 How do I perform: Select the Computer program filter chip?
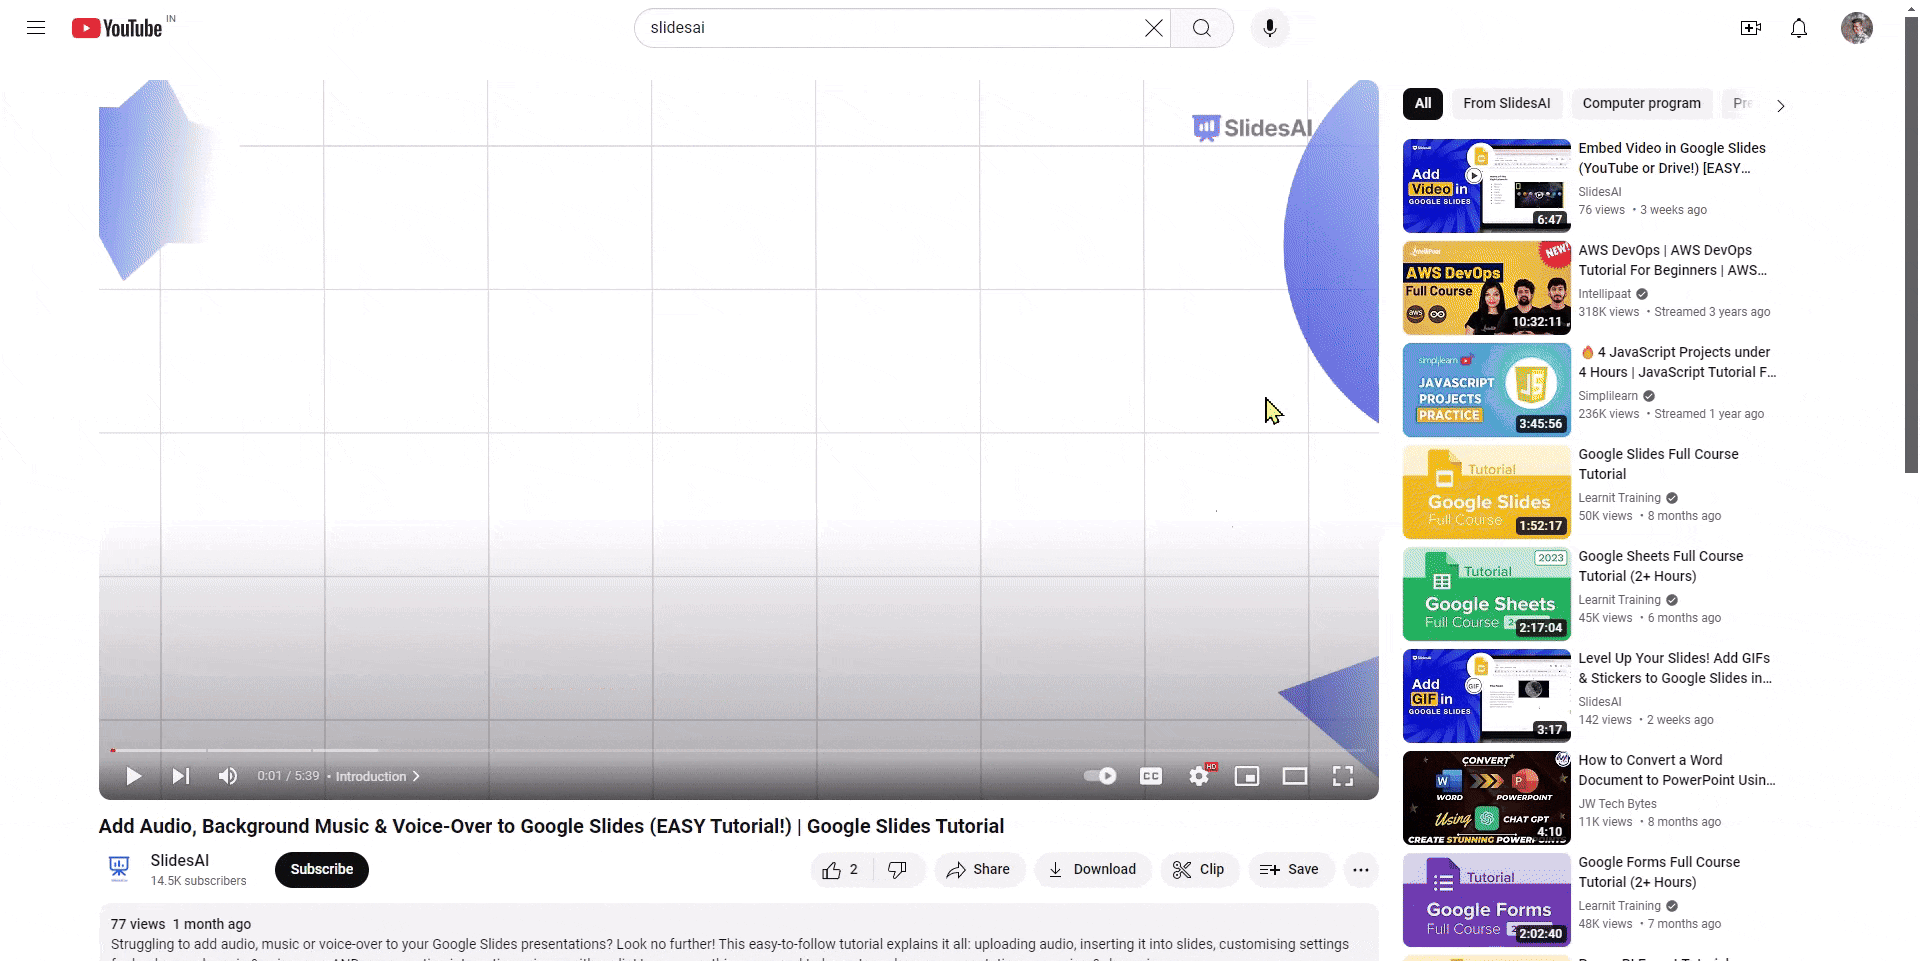pyautogui.click(x=1641, y=103)
